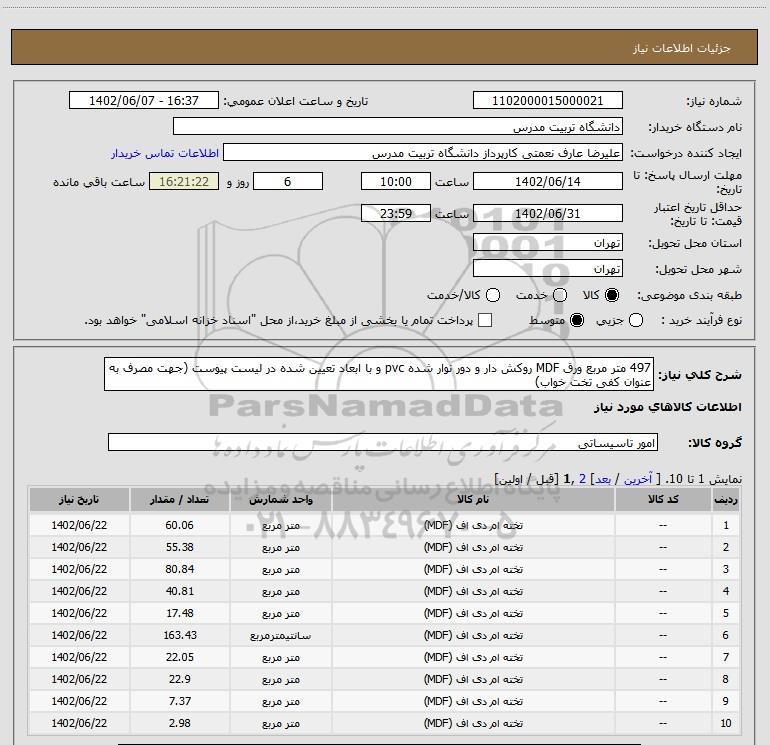Viewport: 770px width, 745px height.
Task: Click the 23:59 validity time field
Action: click(396, 213)
